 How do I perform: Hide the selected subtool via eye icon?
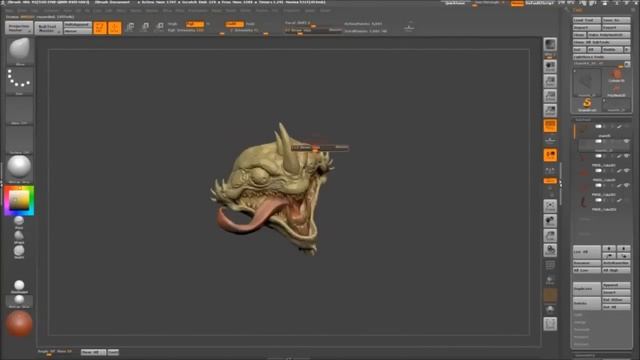(626, 141)
